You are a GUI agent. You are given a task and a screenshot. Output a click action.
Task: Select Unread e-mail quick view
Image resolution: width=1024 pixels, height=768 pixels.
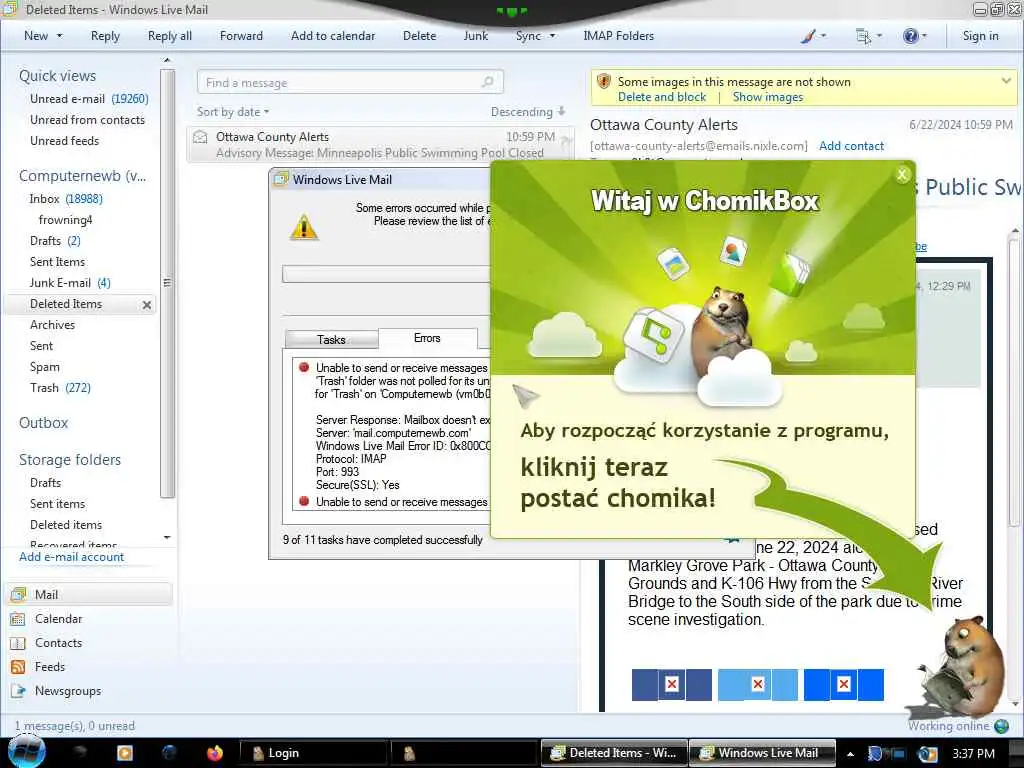click(89, 99)
